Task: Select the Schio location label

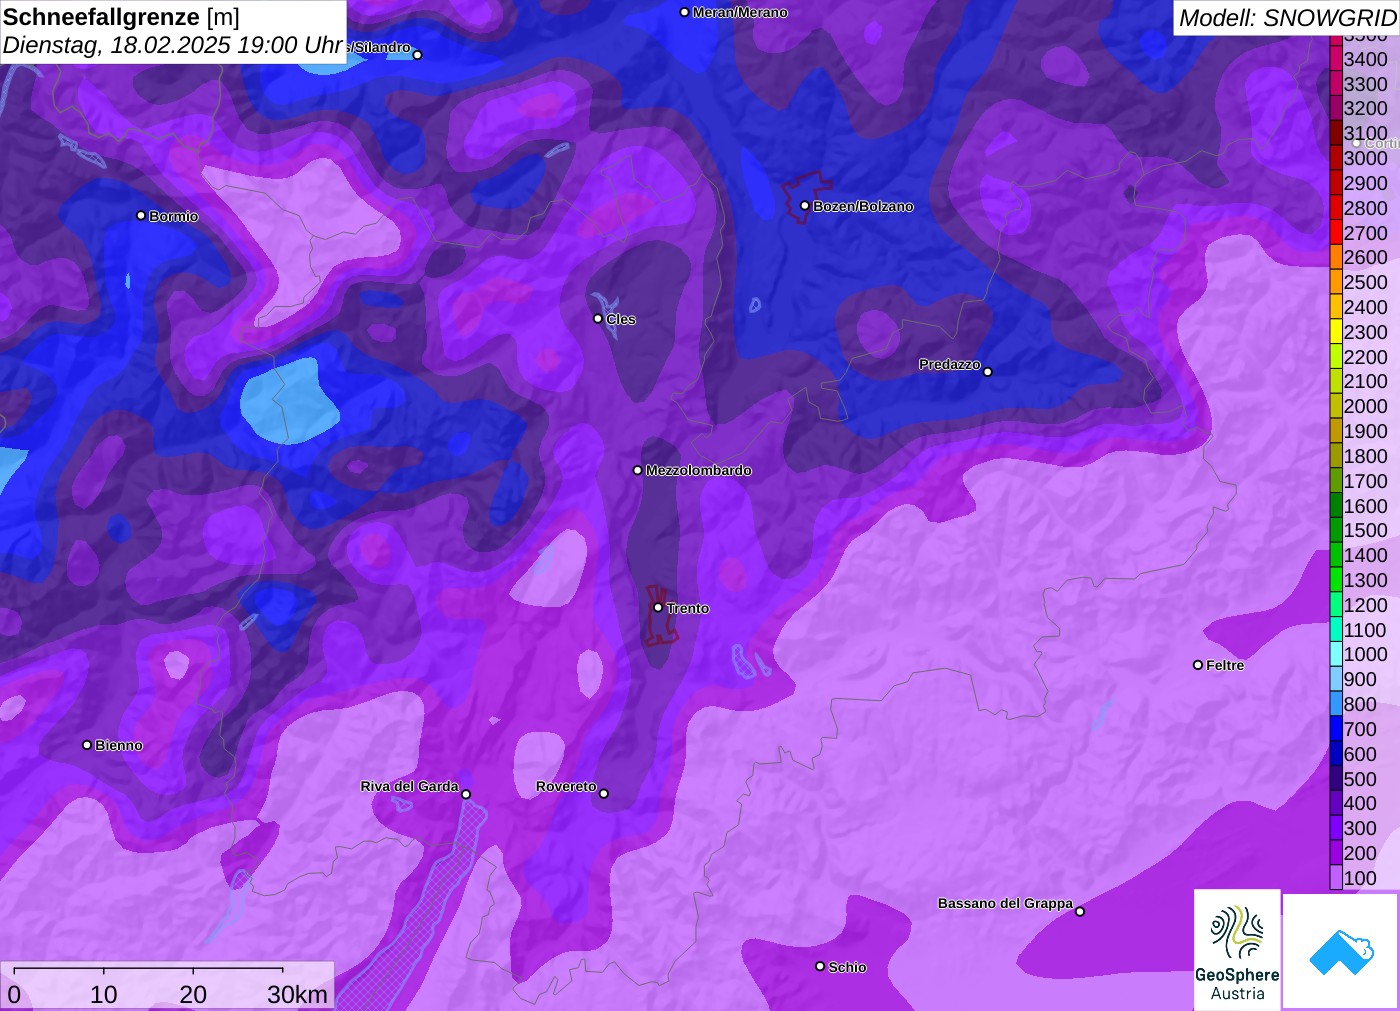Action: pos(847,967)
